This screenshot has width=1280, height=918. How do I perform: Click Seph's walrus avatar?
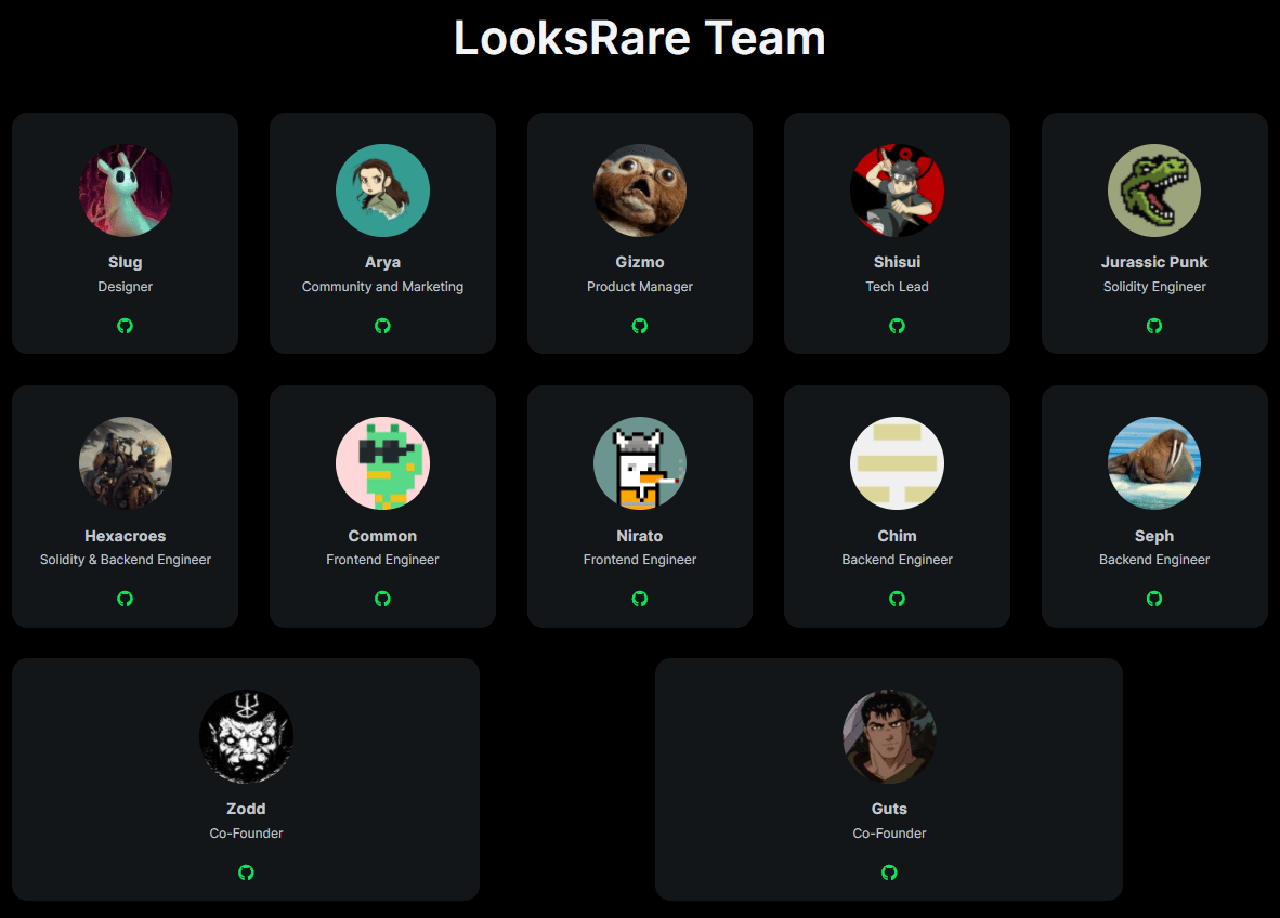pyautogui.click(x=1155, y=463)
